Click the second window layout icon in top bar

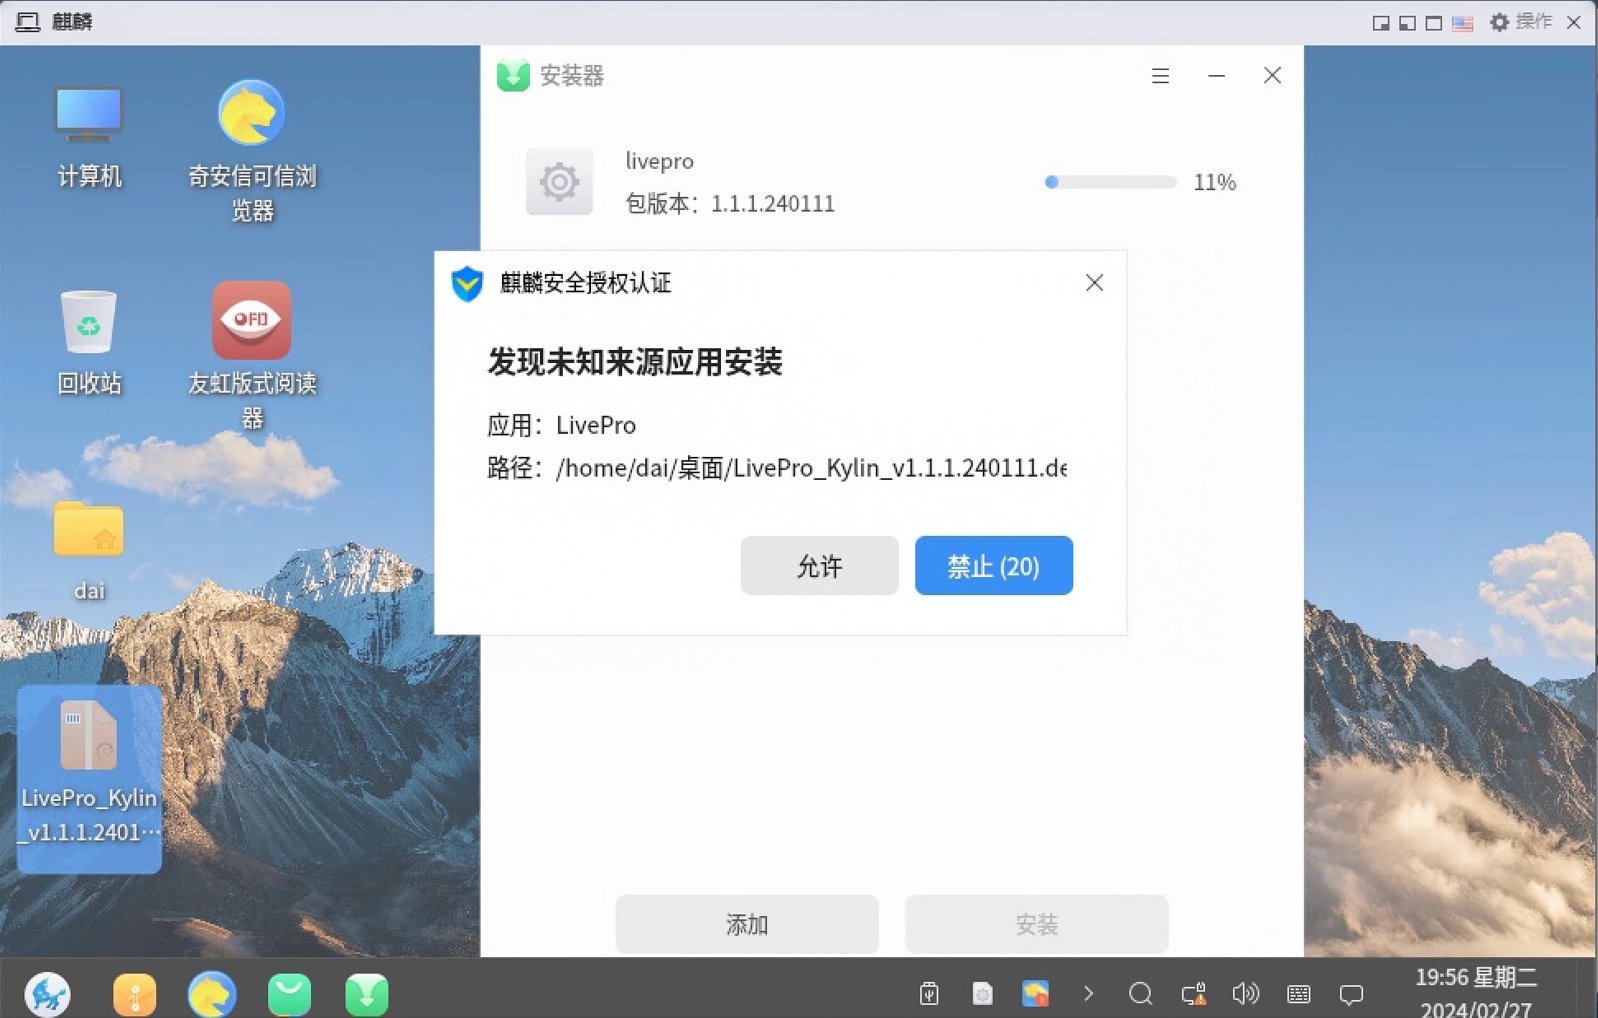(x=1407, y=23)
